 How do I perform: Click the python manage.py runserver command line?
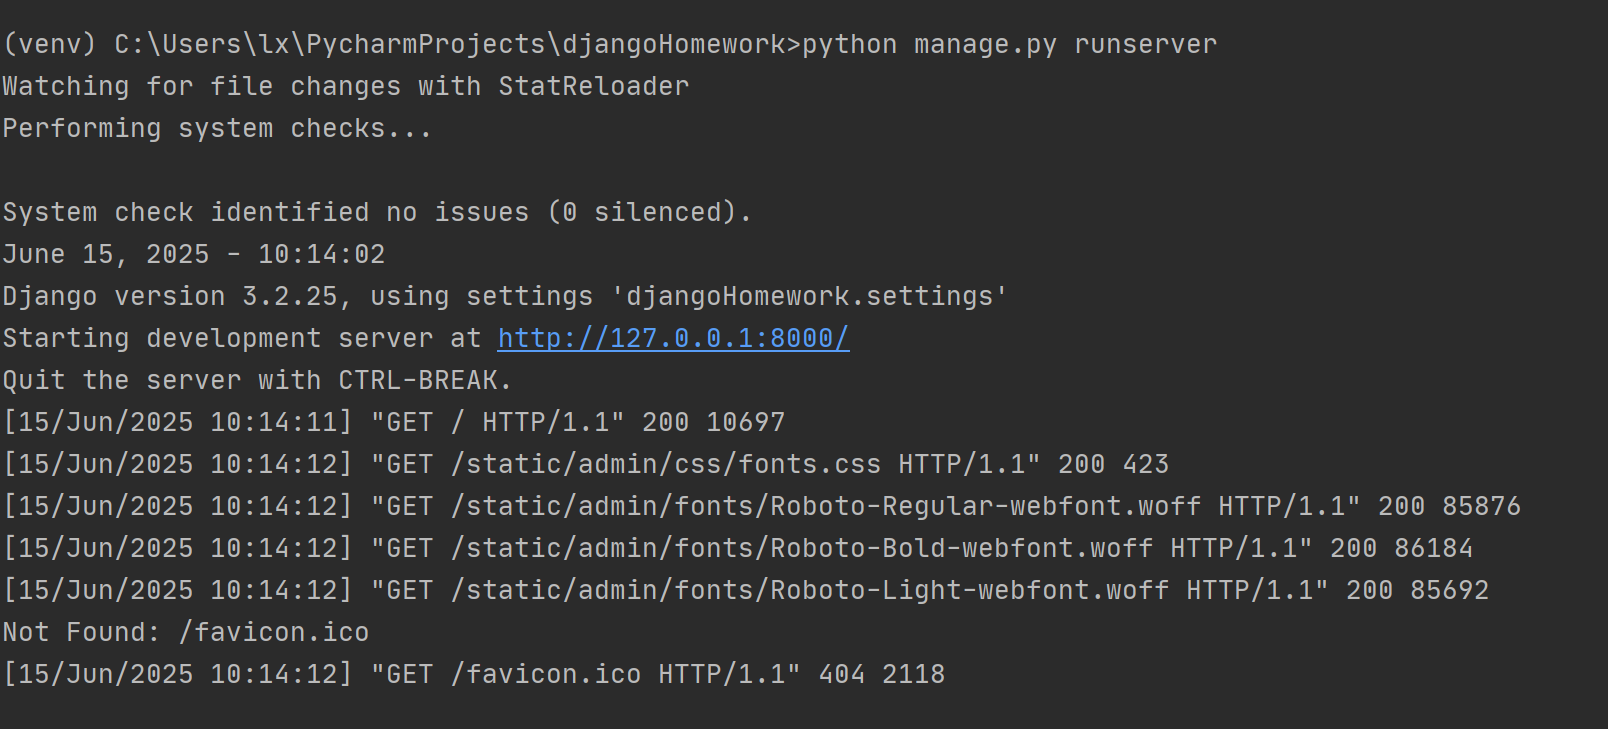[x=610, y=44]
